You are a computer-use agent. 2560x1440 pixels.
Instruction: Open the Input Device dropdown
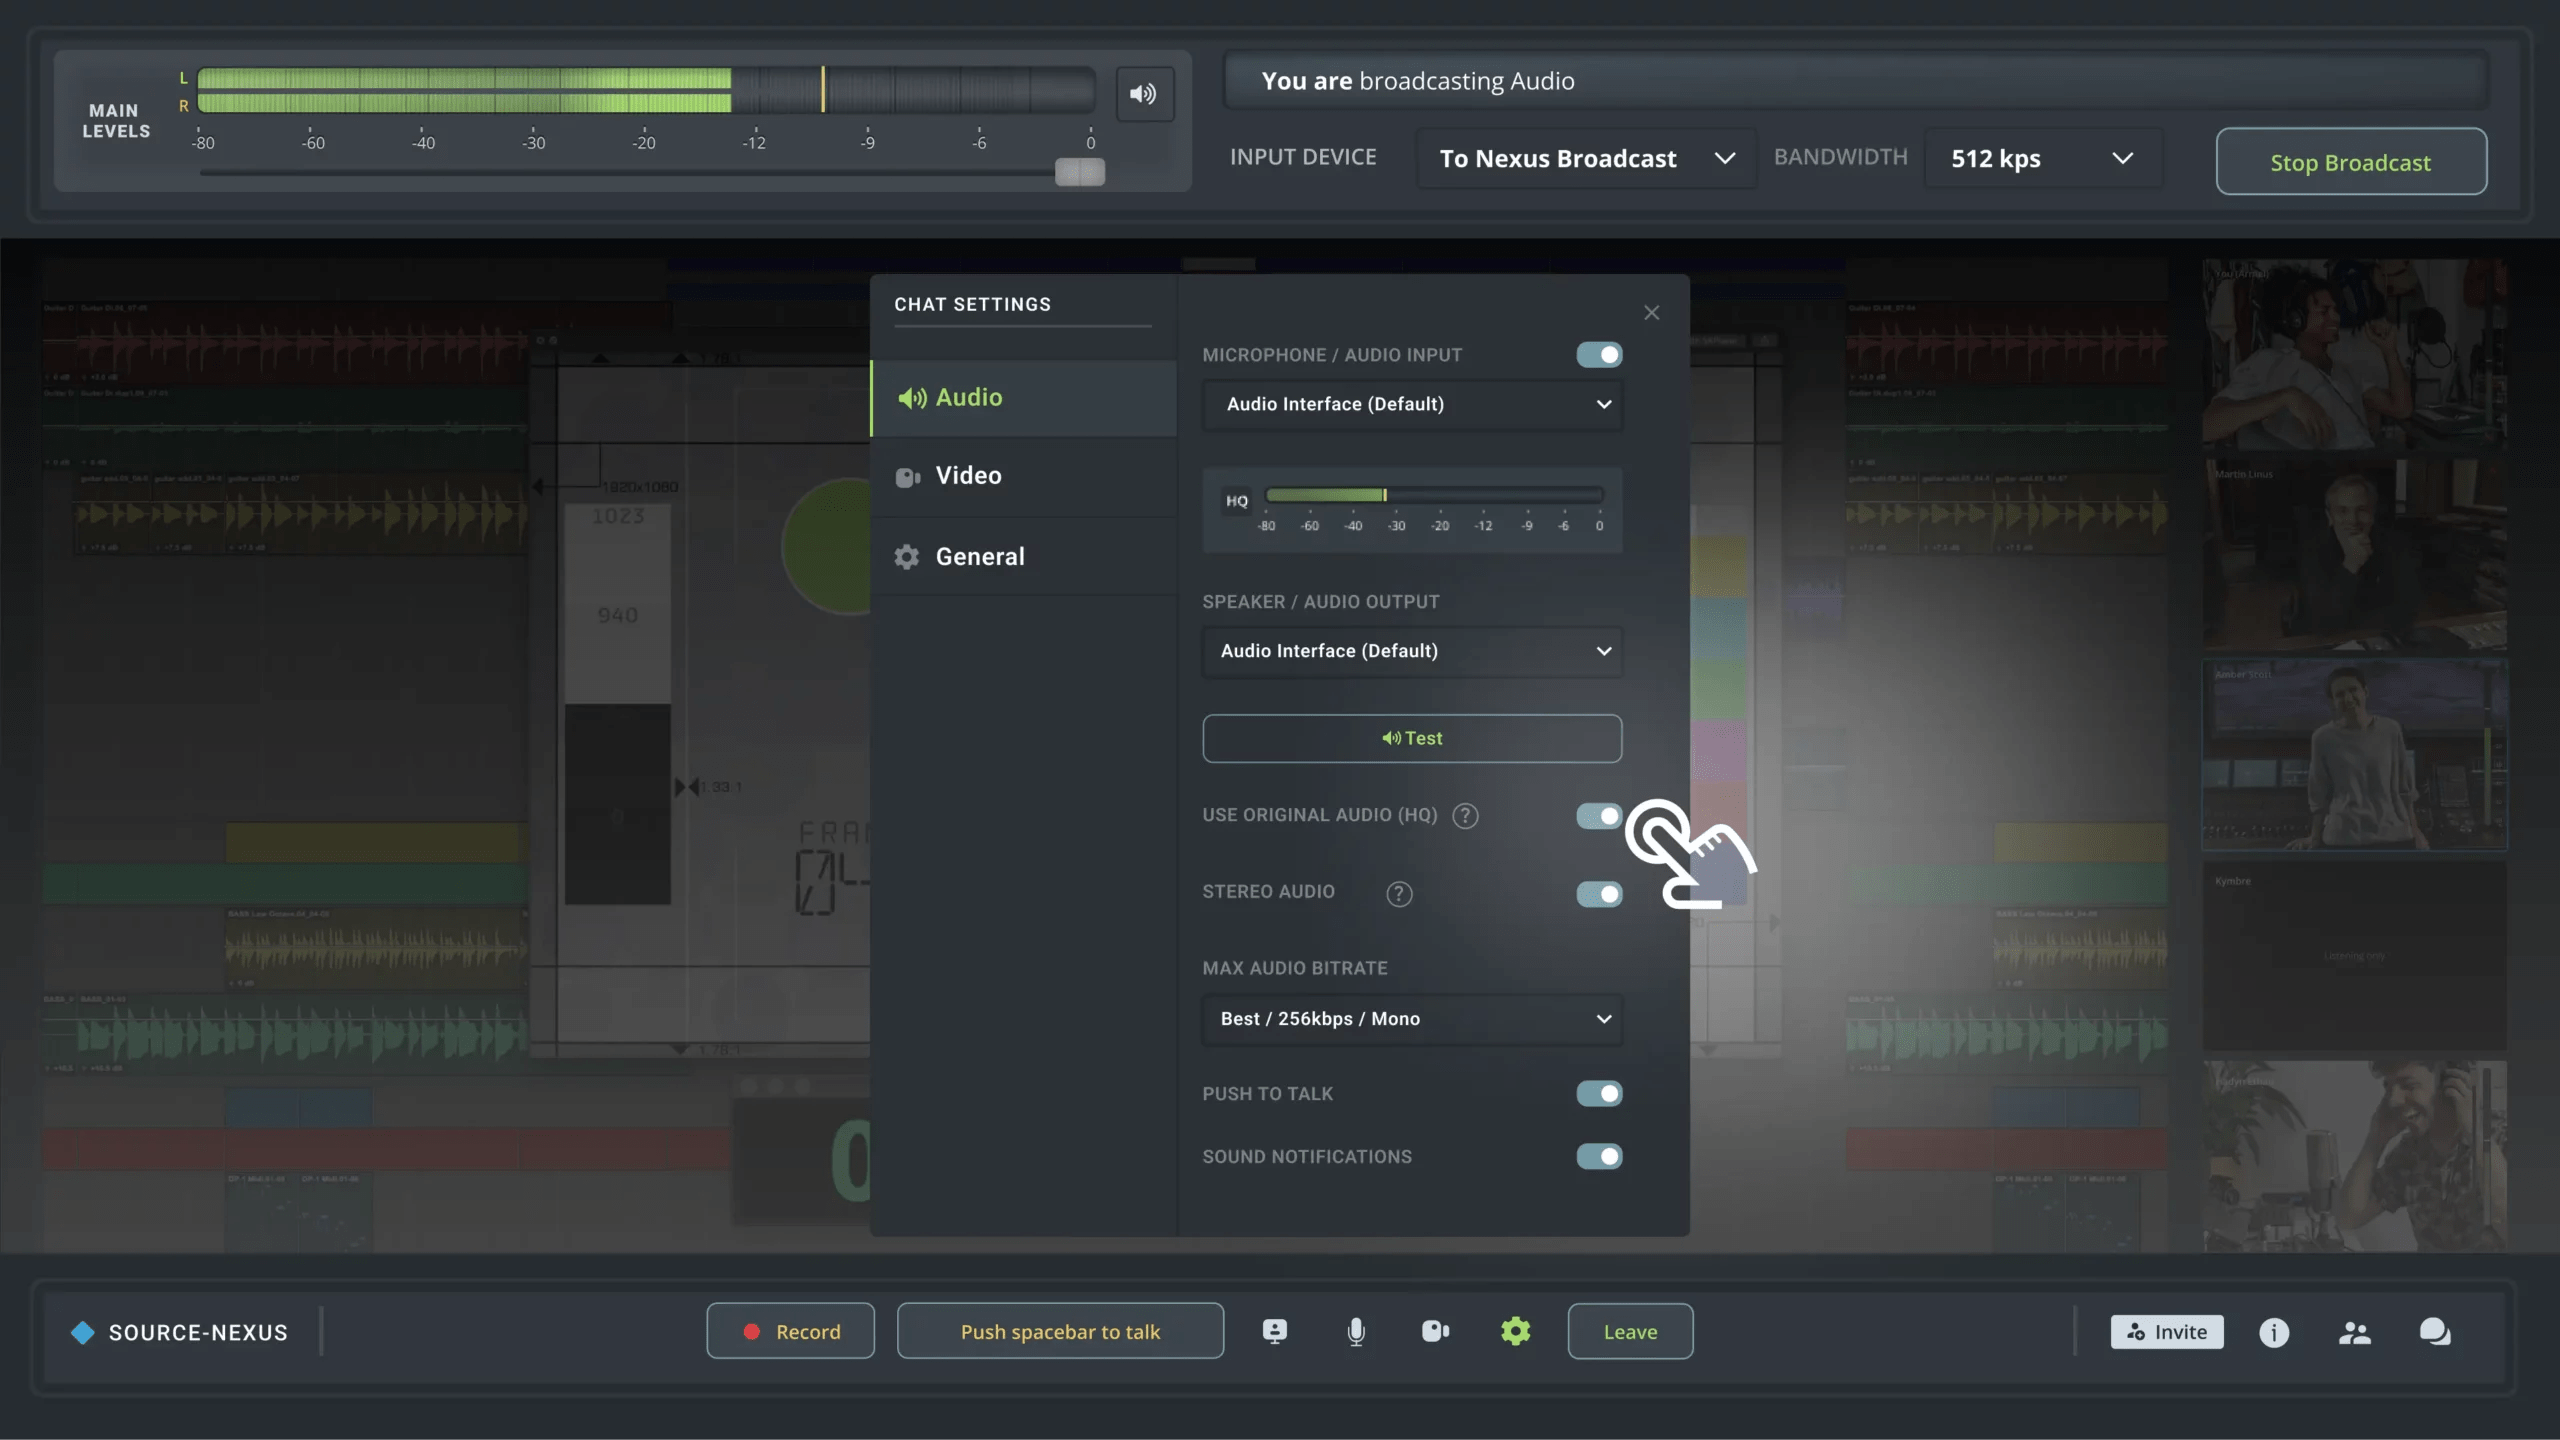[x=1587, y=158]
